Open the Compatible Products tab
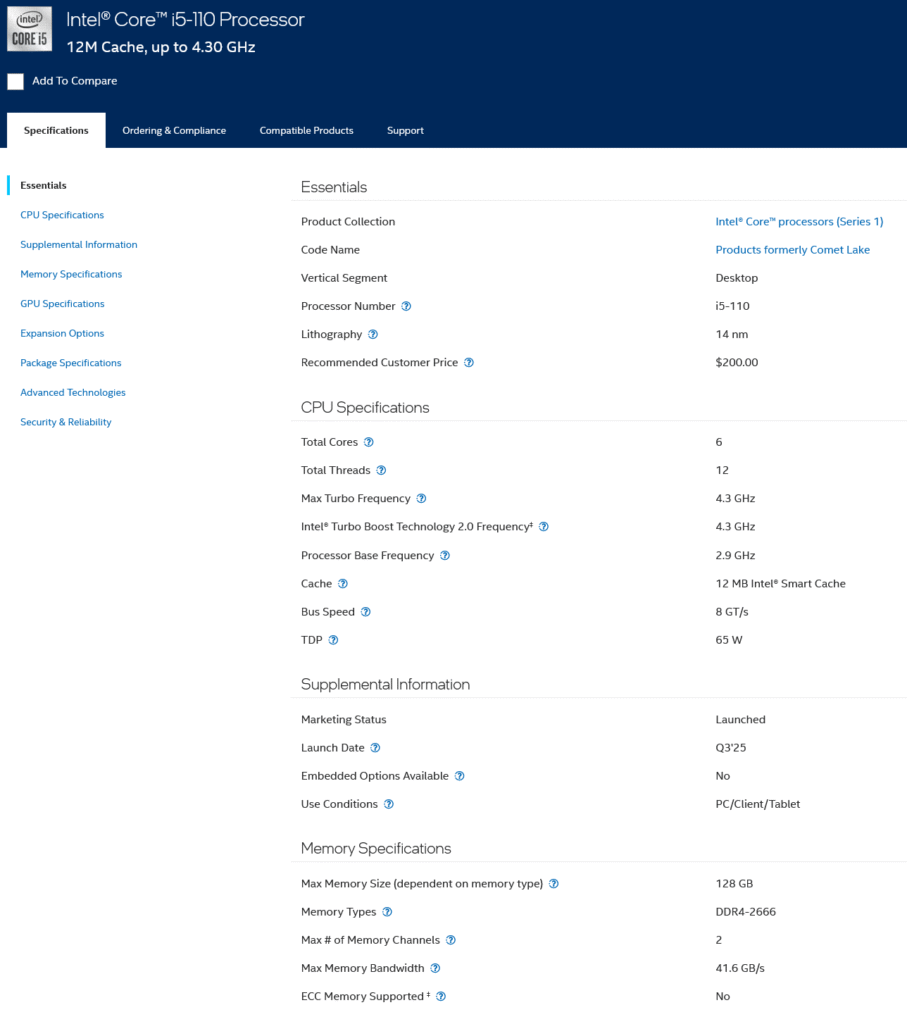Image resolution: width=907 pixels, height=1024 pixels. tap(306, 131)
